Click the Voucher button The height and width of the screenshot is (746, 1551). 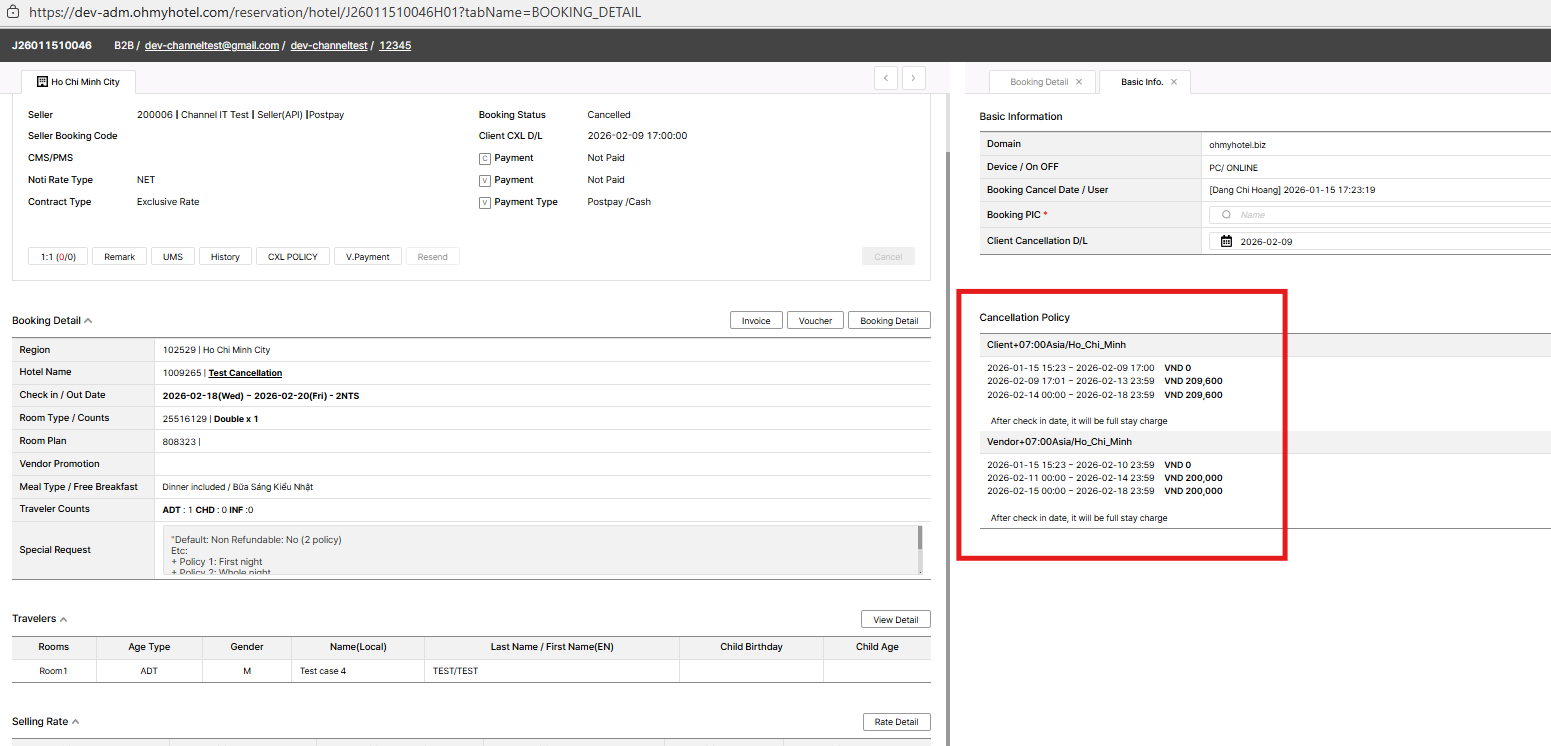(x=815, y=321)
